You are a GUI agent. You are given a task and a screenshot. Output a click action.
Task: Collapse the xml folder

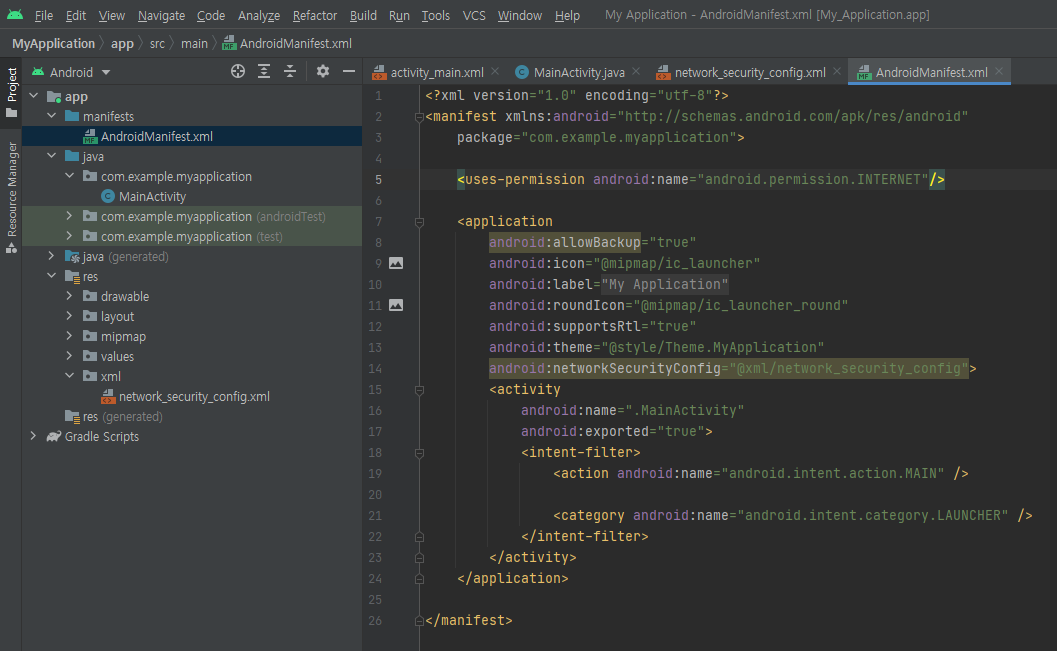[69, 376]
